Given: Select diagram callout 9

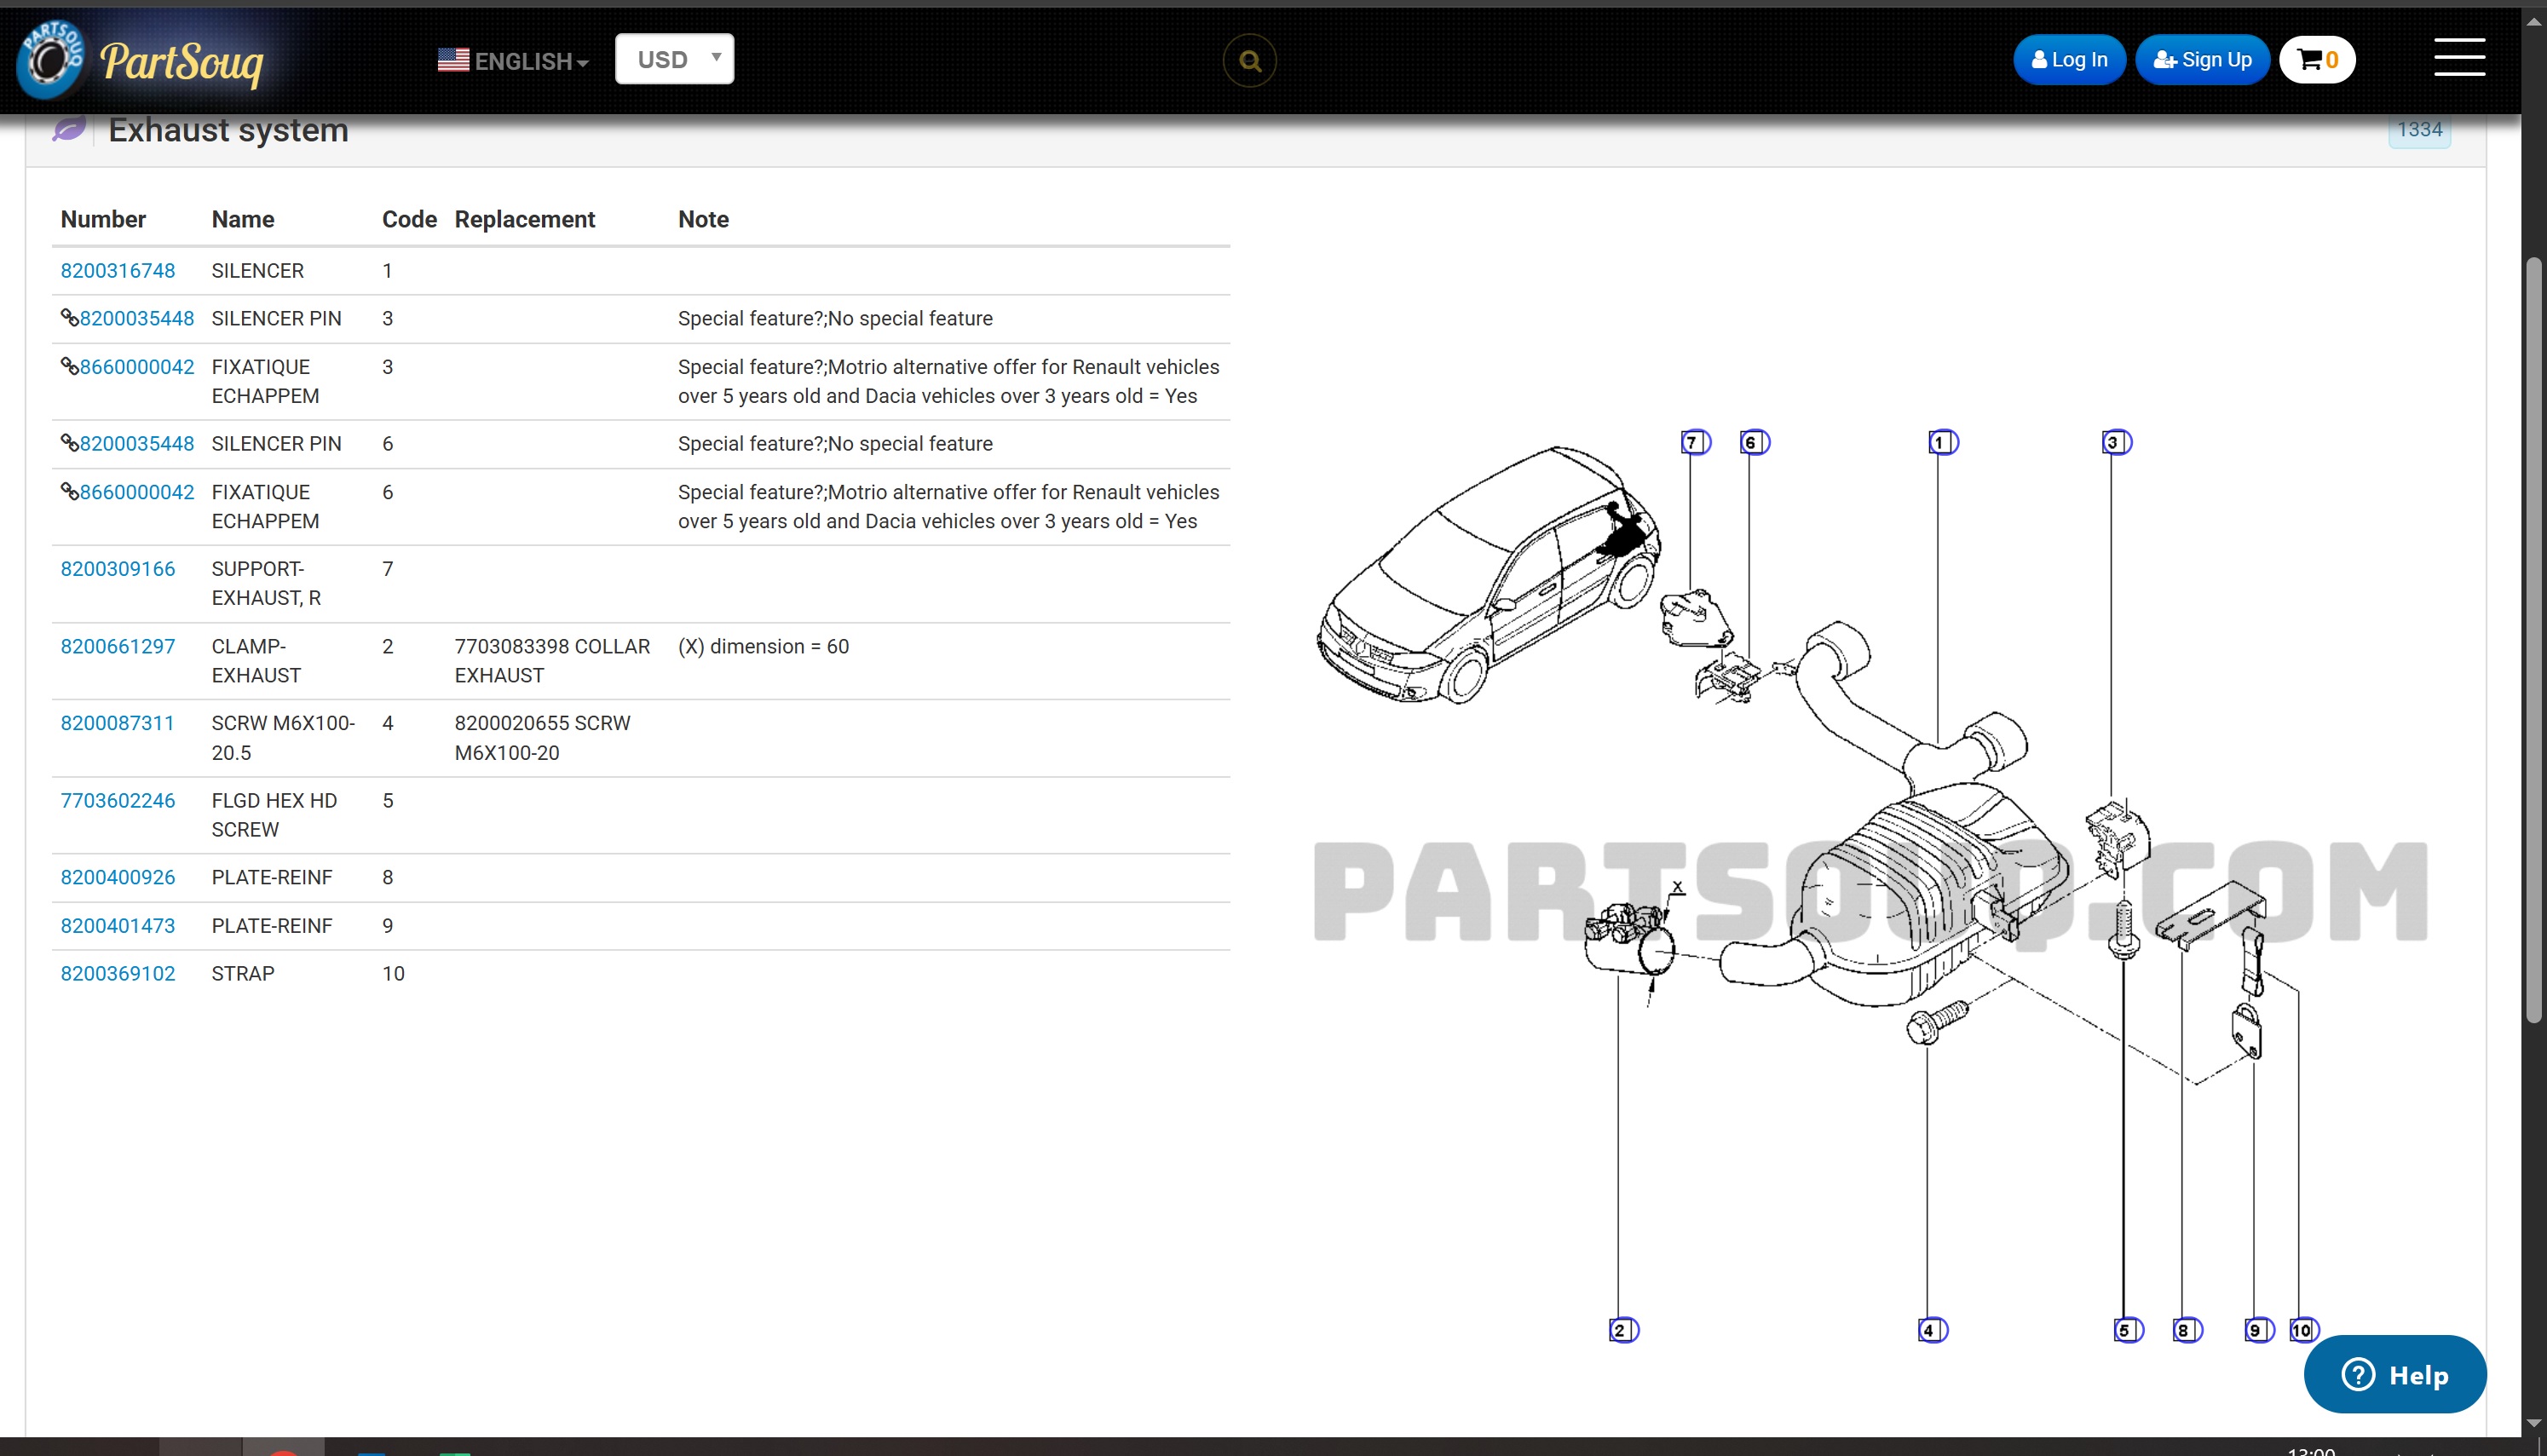Looking at the screenshot, I should 2259,1330.
